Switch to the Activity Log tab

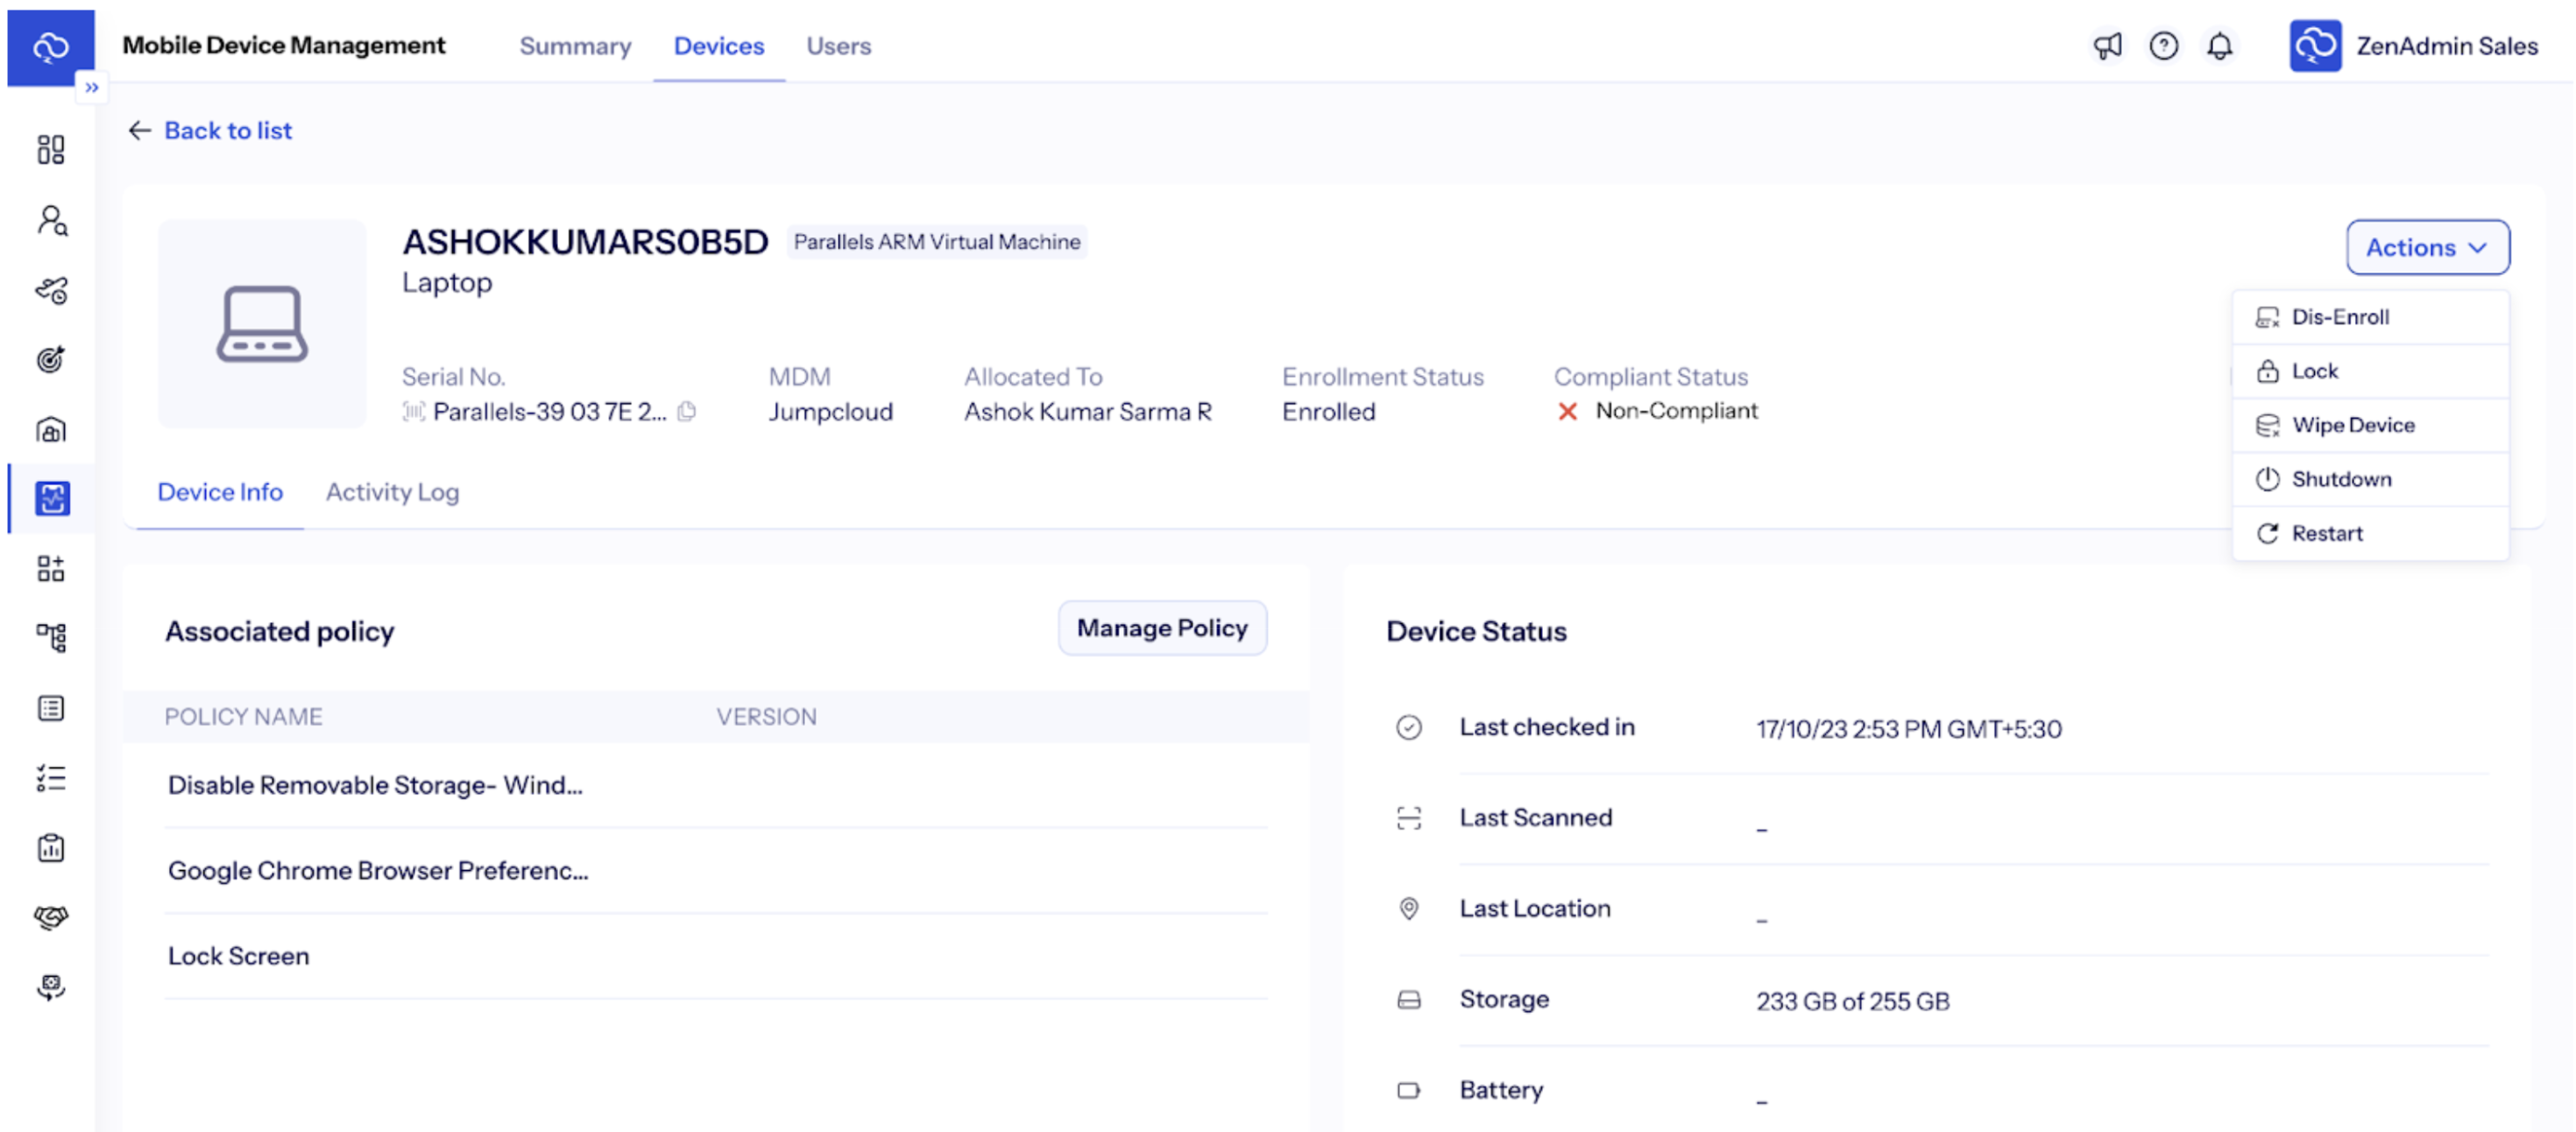[x=391, y=491]
